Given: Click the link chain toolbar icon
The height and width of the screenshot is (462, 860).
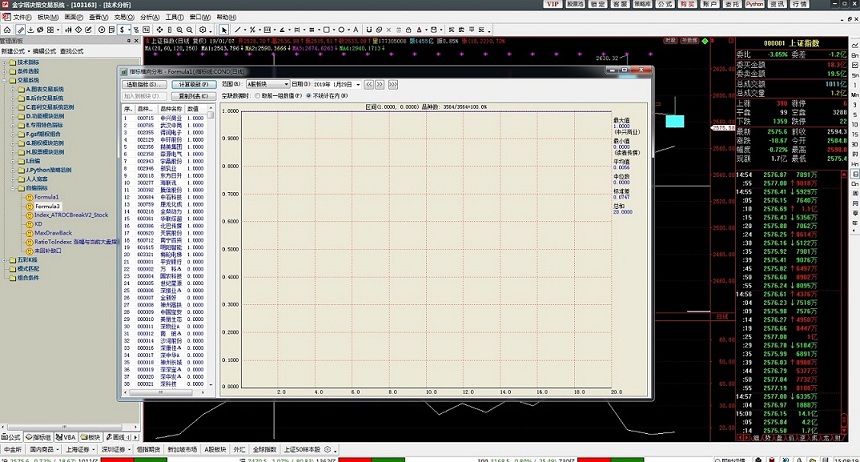Looking at the screenshot, I should pos(20,29).
